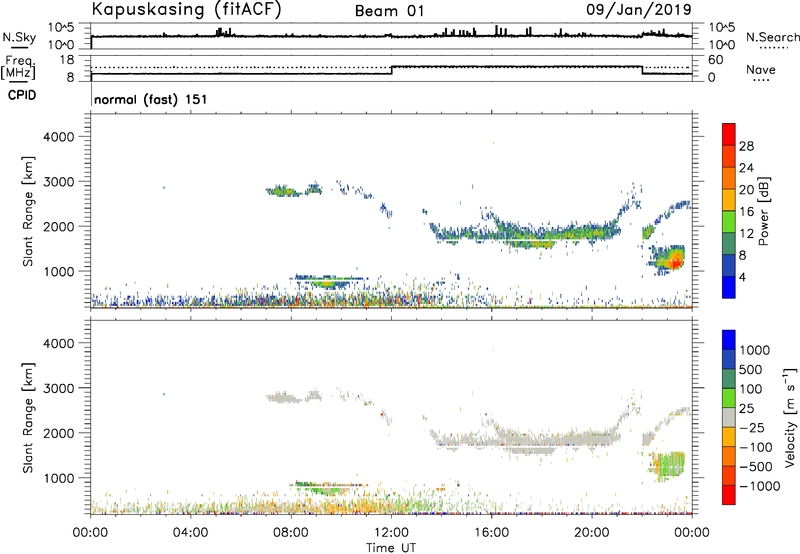
Task: Click the "20" label on the Power color bar
Action: tap(746, 190)
